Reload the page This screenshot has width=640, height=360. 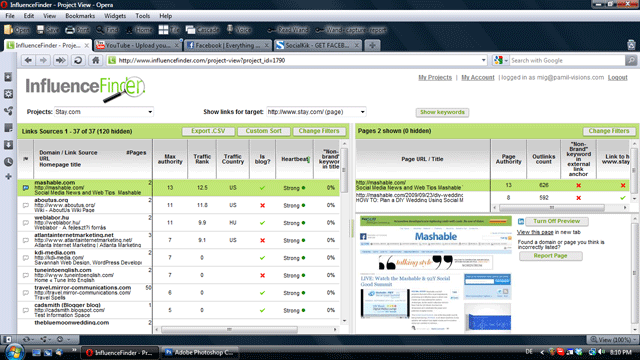(78, 60)
